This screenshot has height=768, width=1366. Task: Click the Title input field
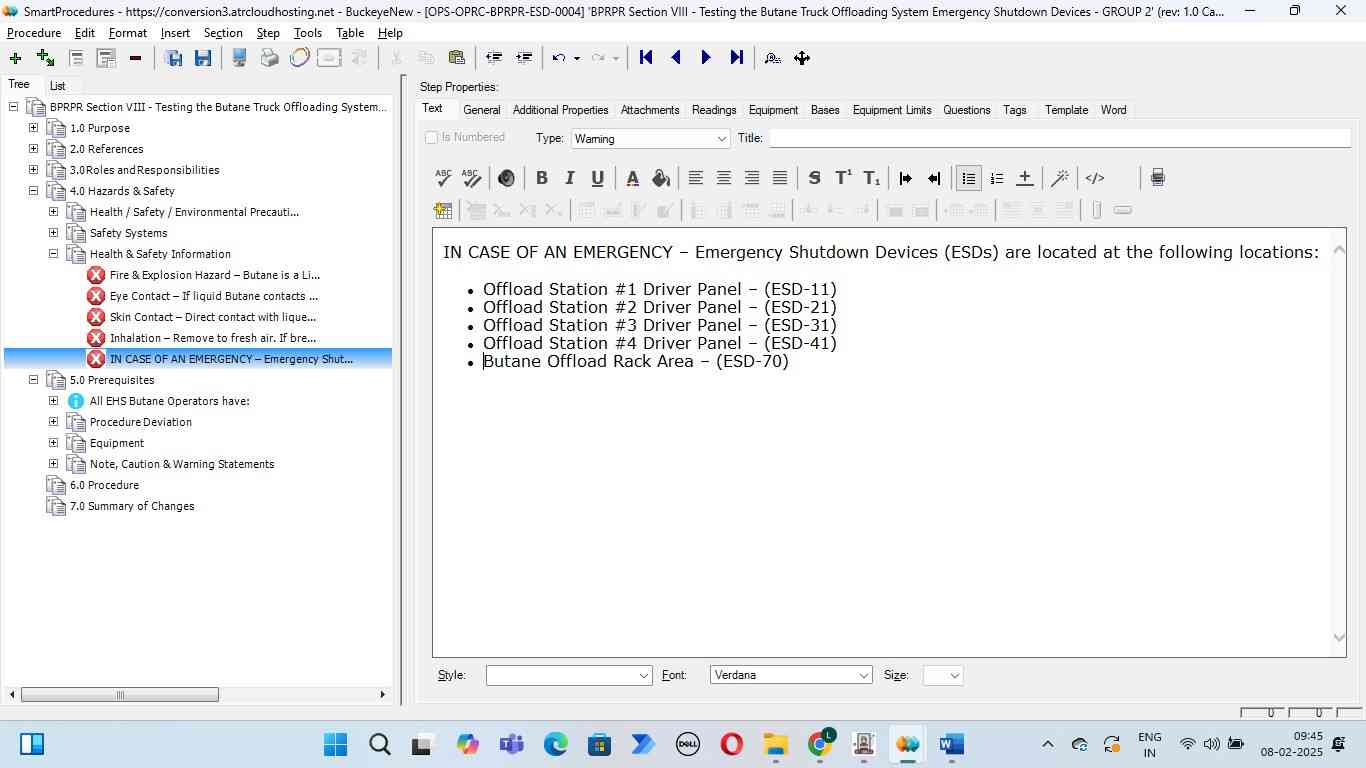pos(1059,138)
